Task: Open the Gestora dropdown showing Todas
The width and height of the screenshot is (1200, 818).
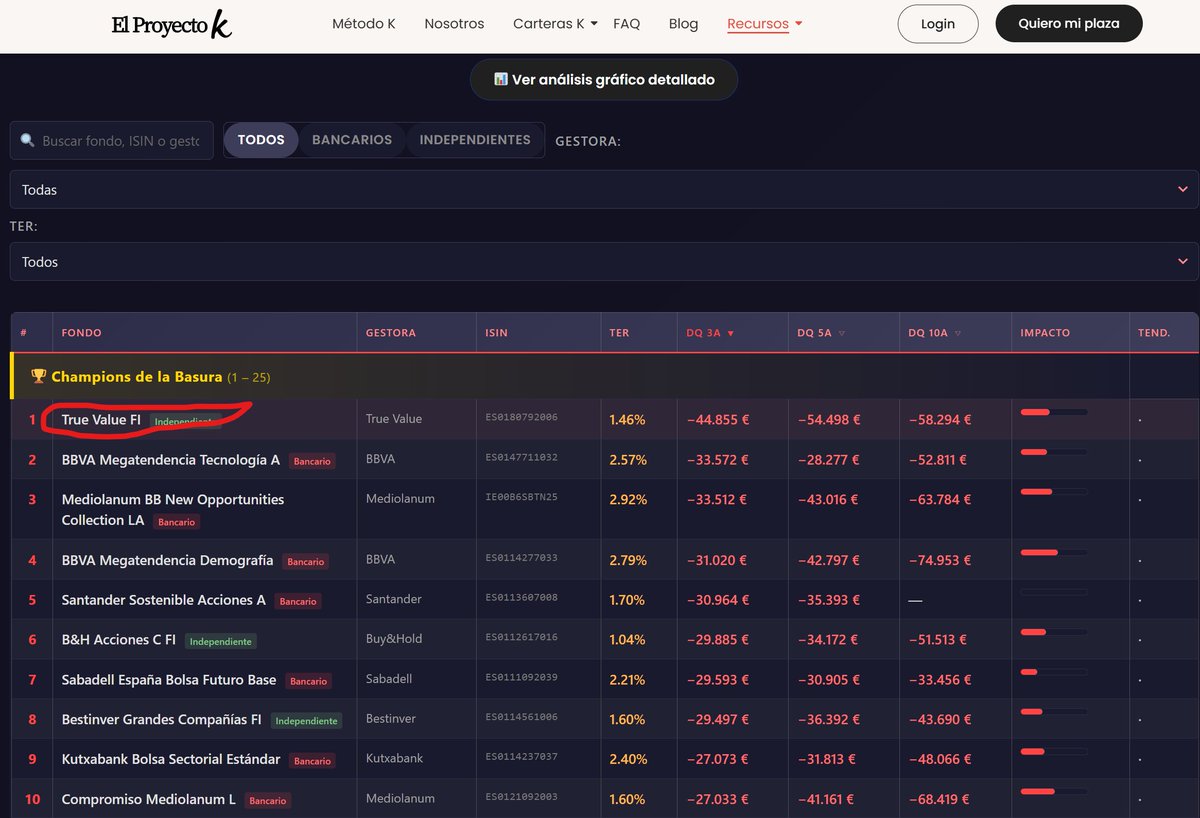Action: click(604, 189)
